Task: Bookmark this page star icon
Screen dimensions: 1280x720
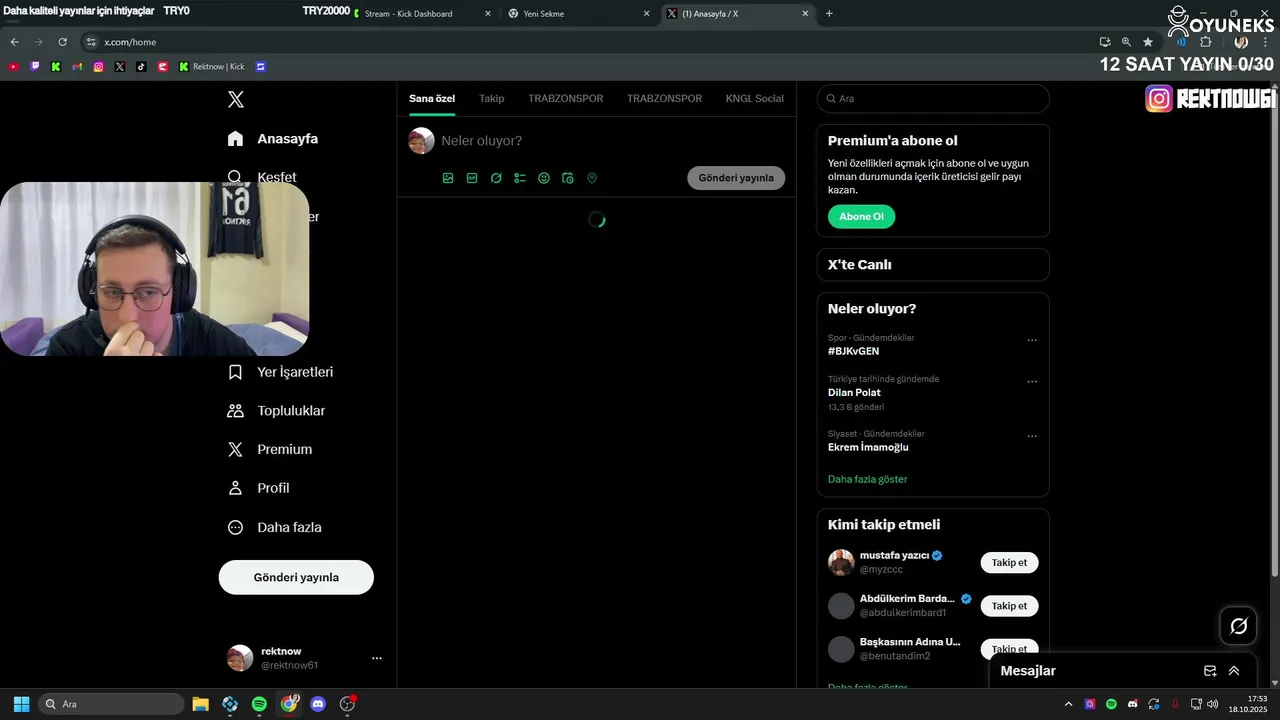Action: [x=1148, y=42]
